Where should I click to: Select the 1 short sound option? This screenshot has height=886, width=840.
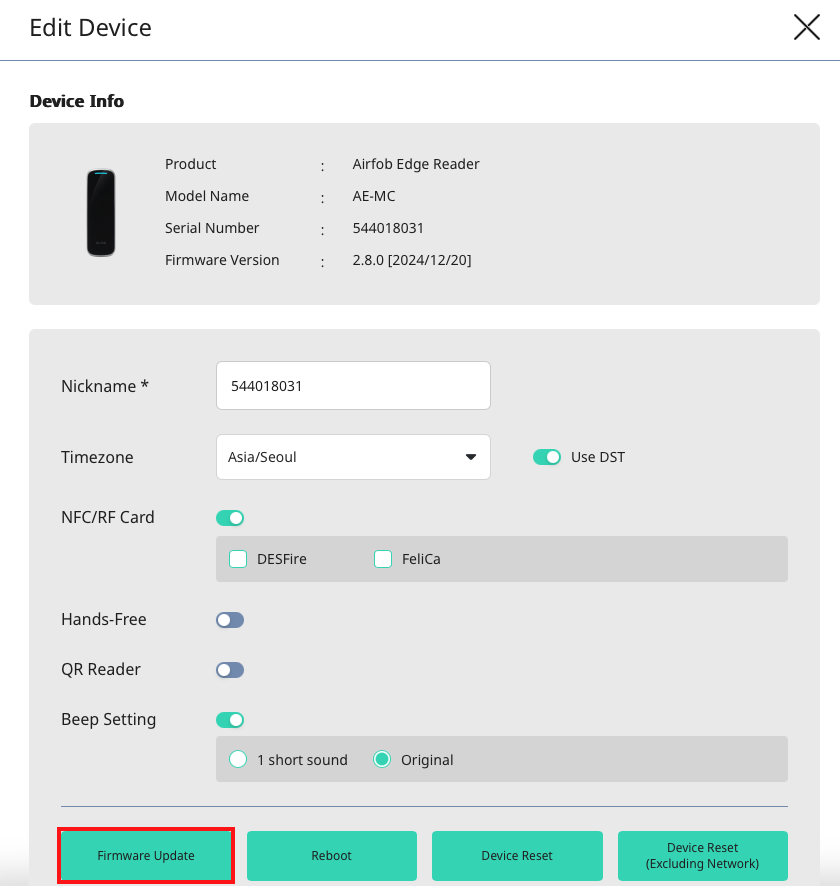[238, 760]
